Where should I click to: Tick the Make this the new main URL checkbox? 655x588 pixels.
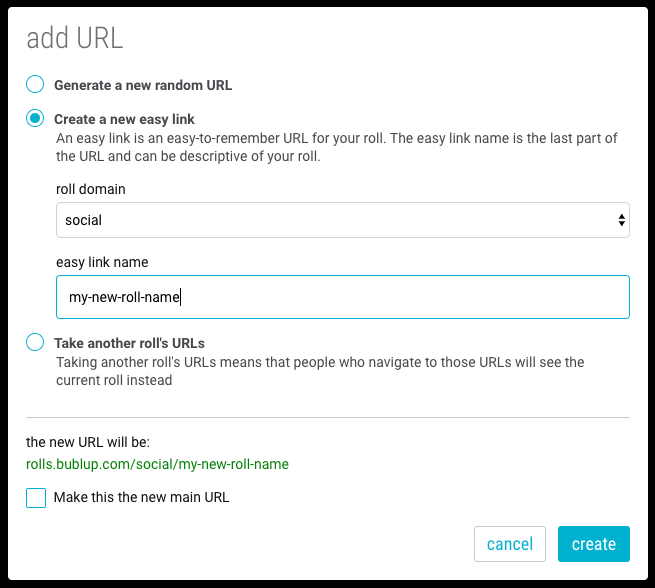click(x=36, y=498)
